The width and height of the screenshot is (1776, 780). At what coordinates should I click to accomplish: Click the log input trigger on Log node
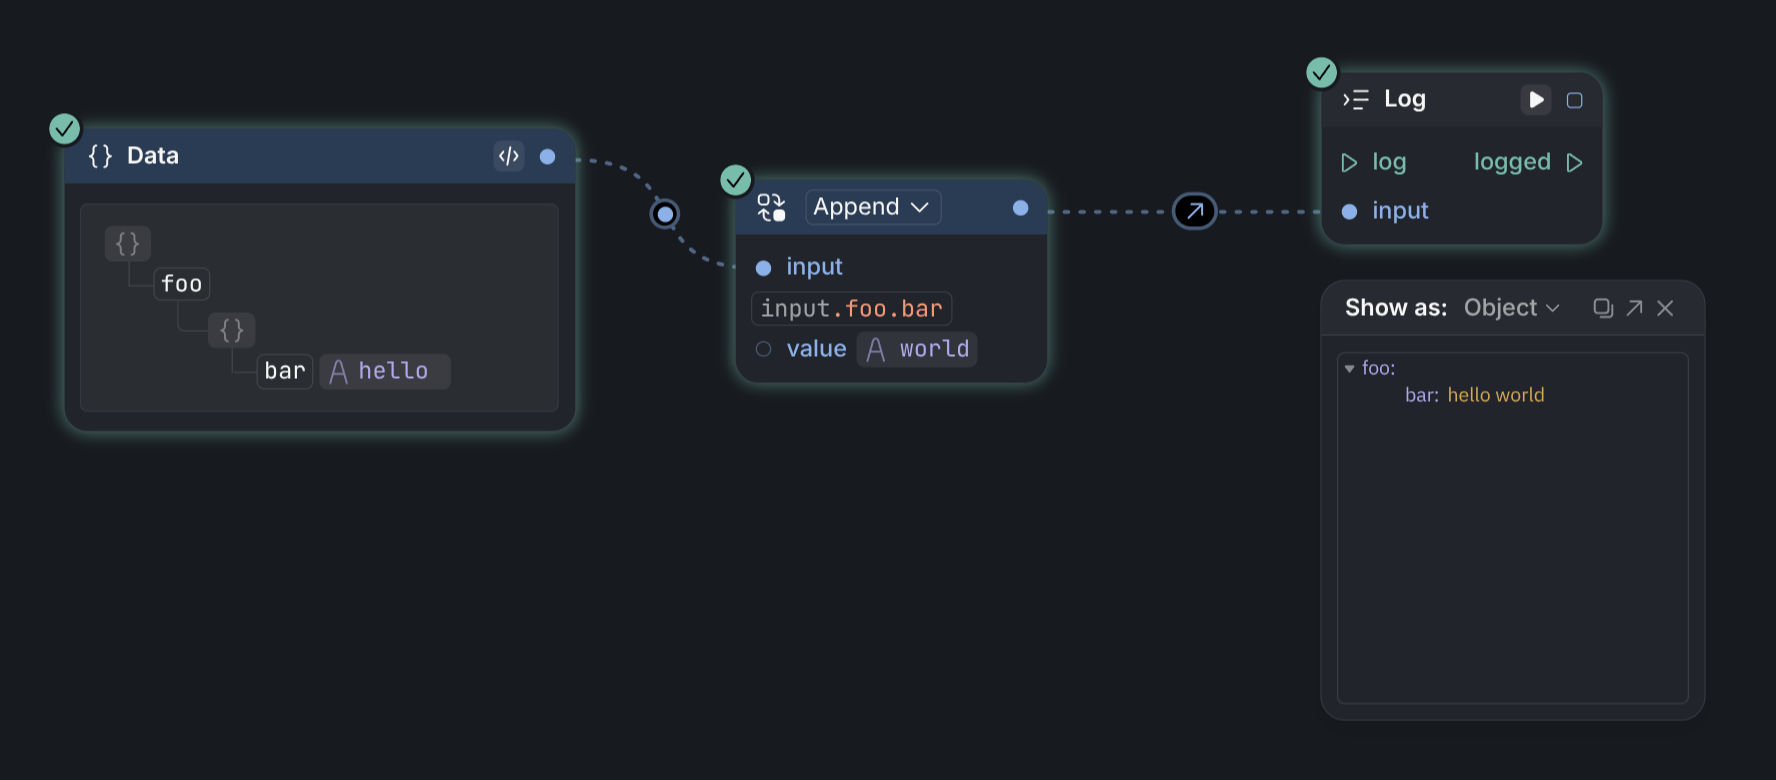1349,162
